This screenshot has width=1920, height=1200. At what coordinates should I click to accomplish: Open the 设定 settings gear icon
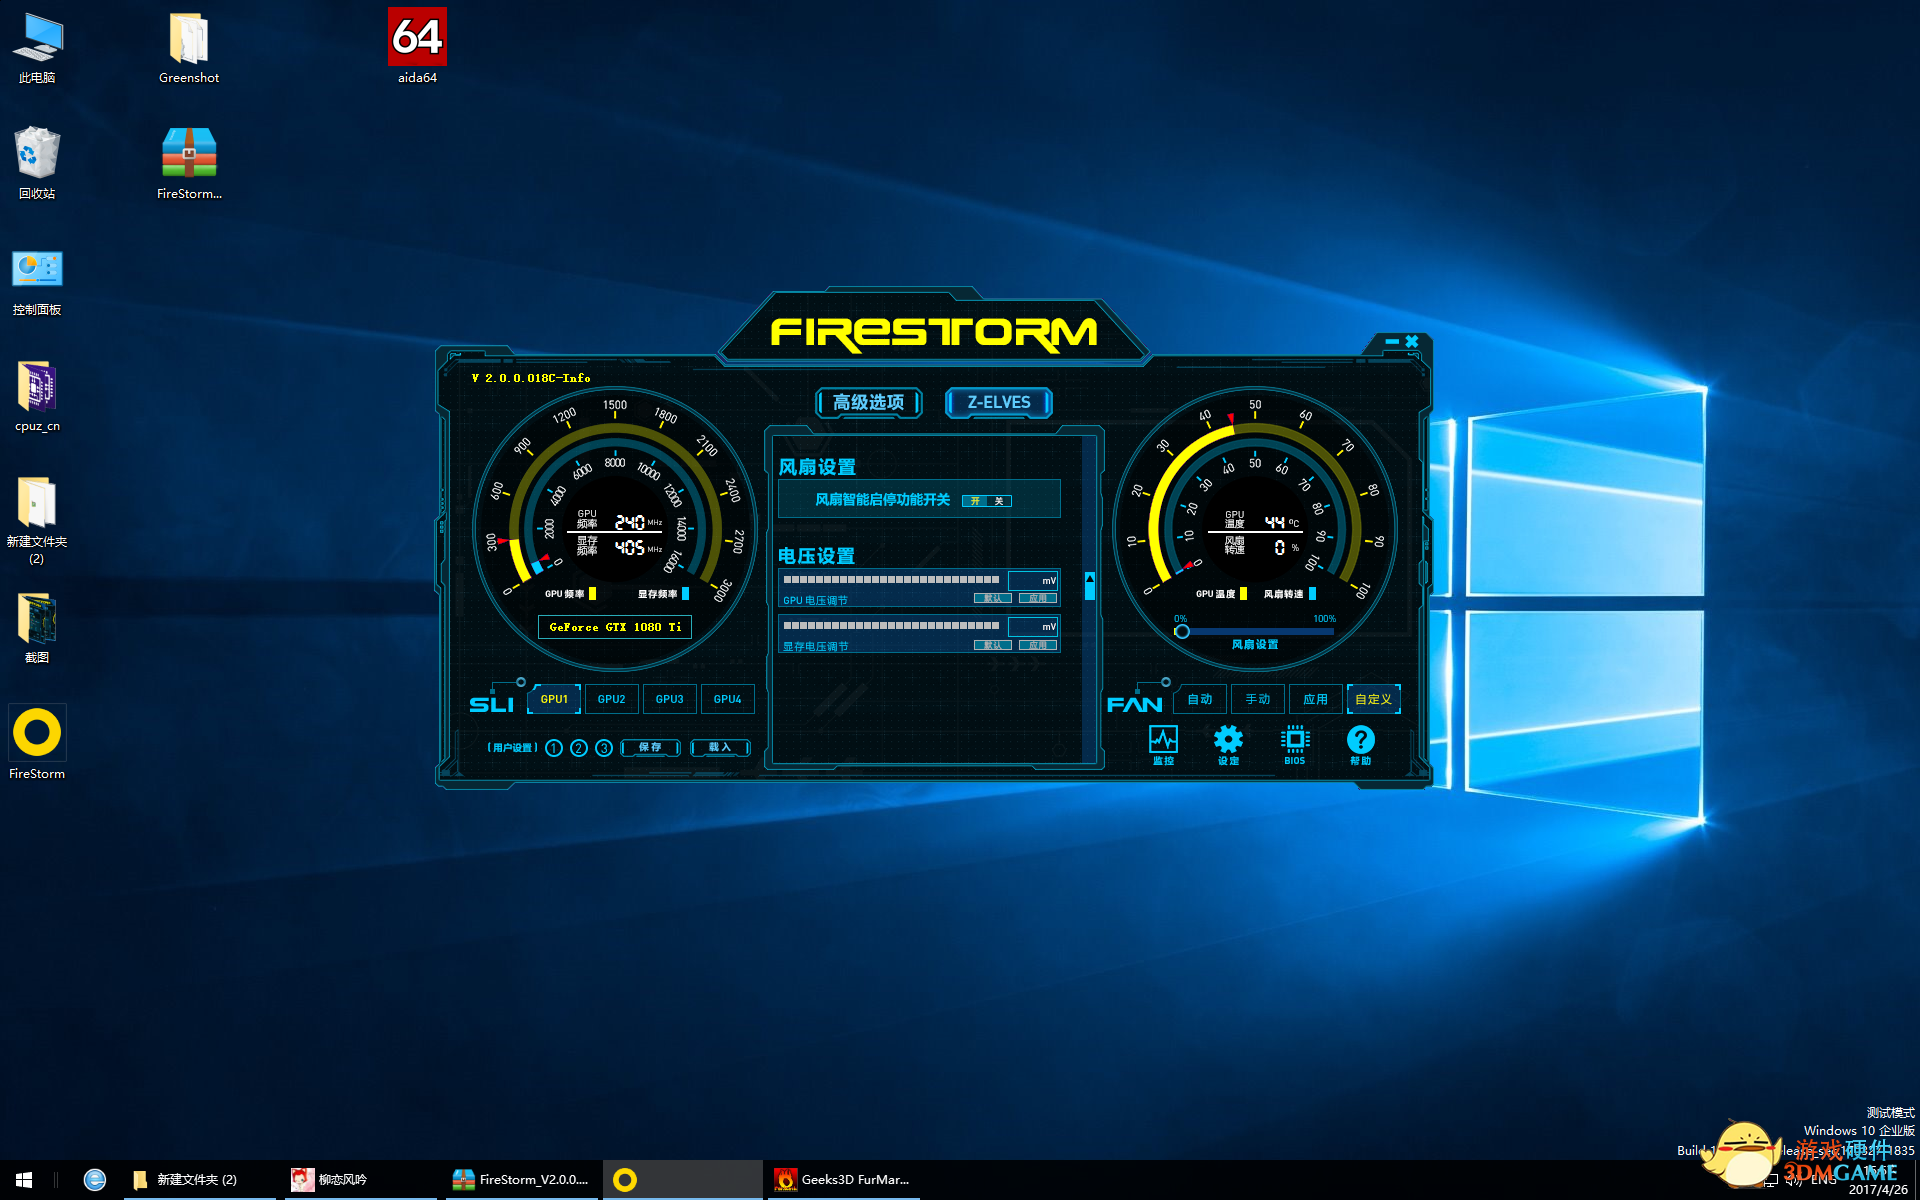(1228, 745)
